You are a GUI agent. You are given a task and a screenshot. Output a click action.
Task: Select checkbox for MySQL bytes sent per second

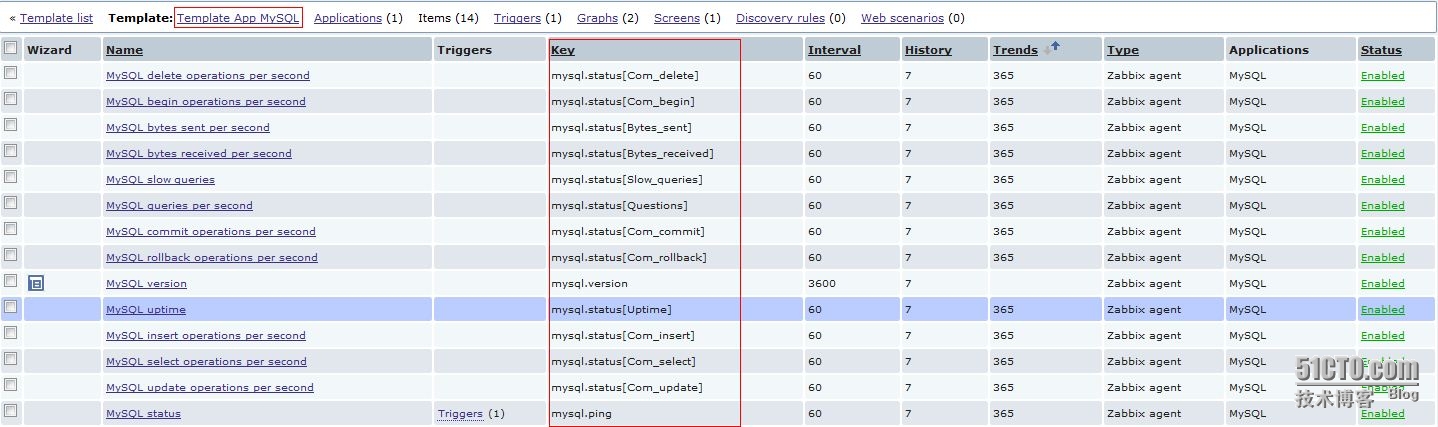point(11,125)
